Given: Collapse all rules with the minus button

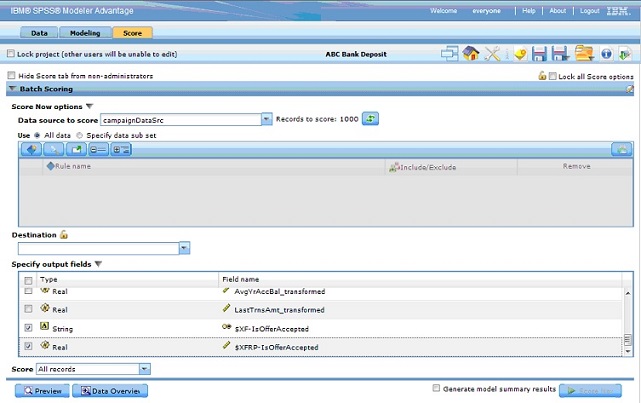Looking at the screenshot, I should [x=98, y=150].
